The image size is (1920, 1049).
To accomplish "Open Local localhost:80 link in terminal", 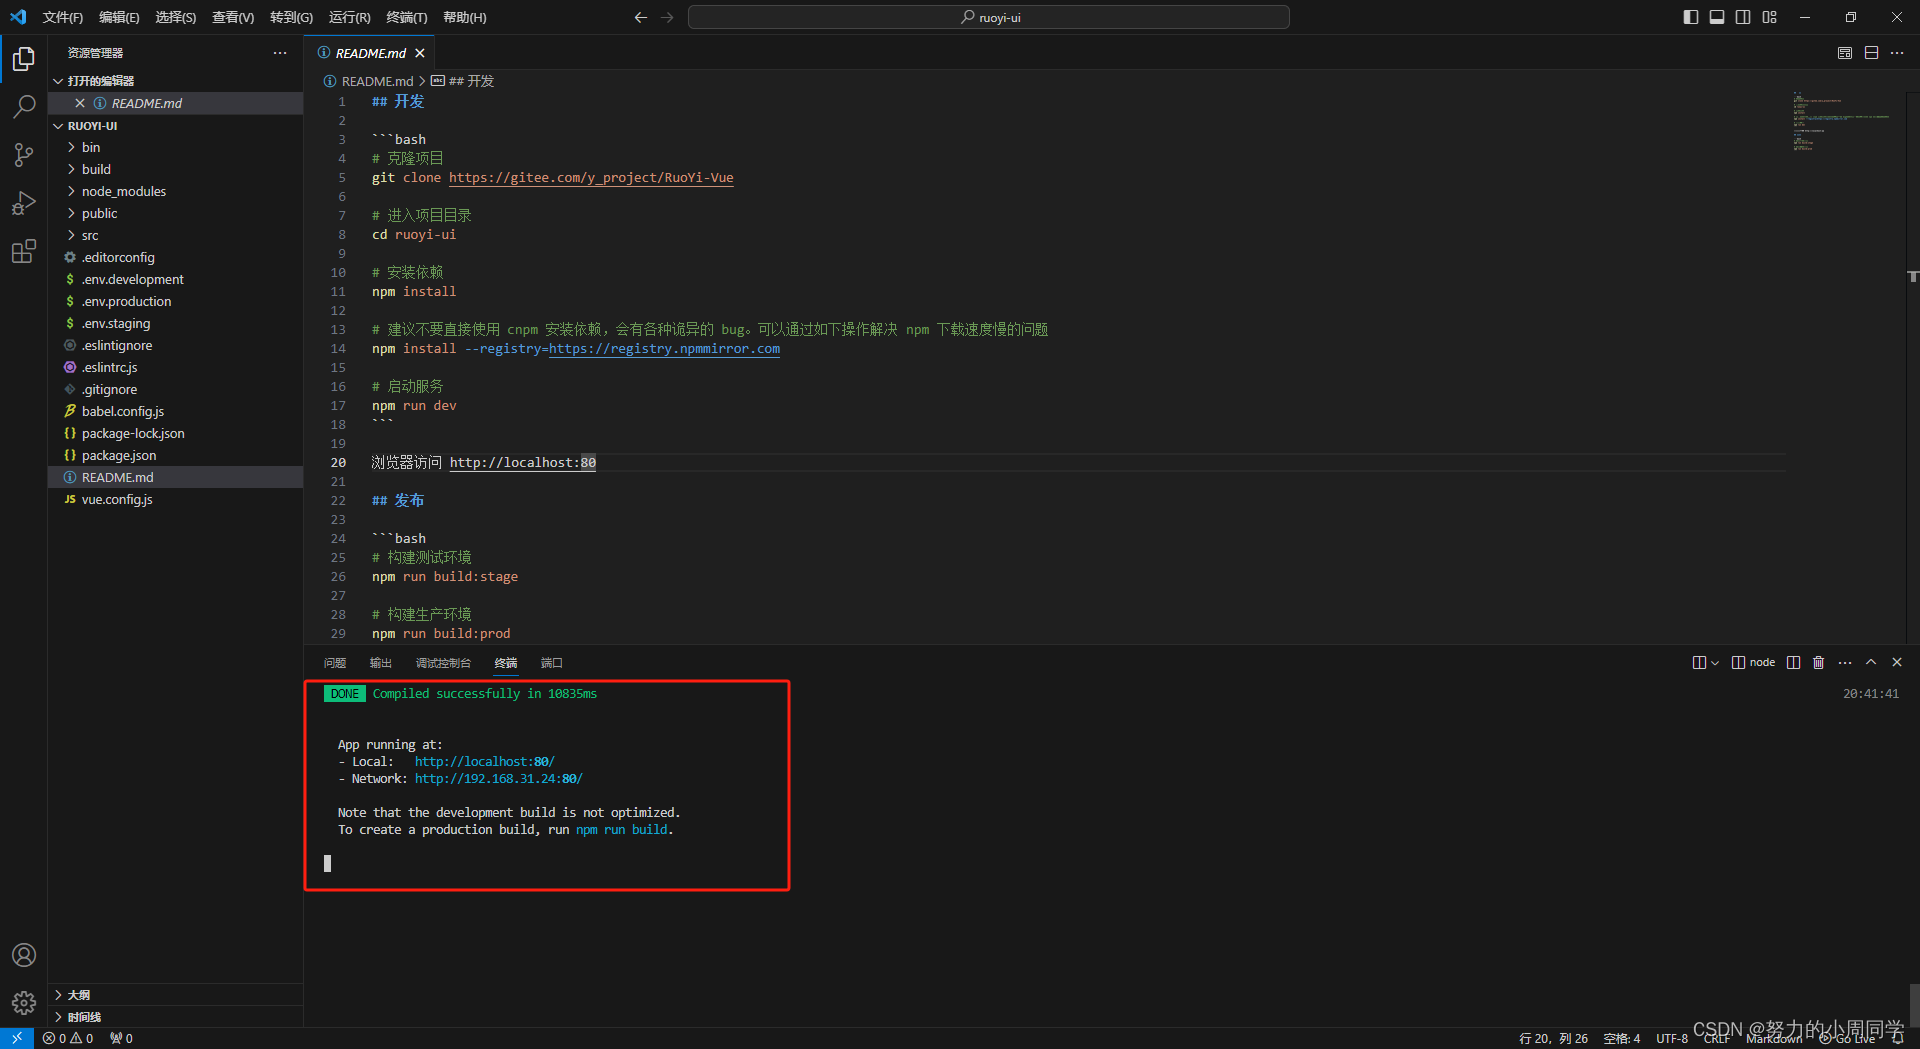I will [x=484, y=762].
